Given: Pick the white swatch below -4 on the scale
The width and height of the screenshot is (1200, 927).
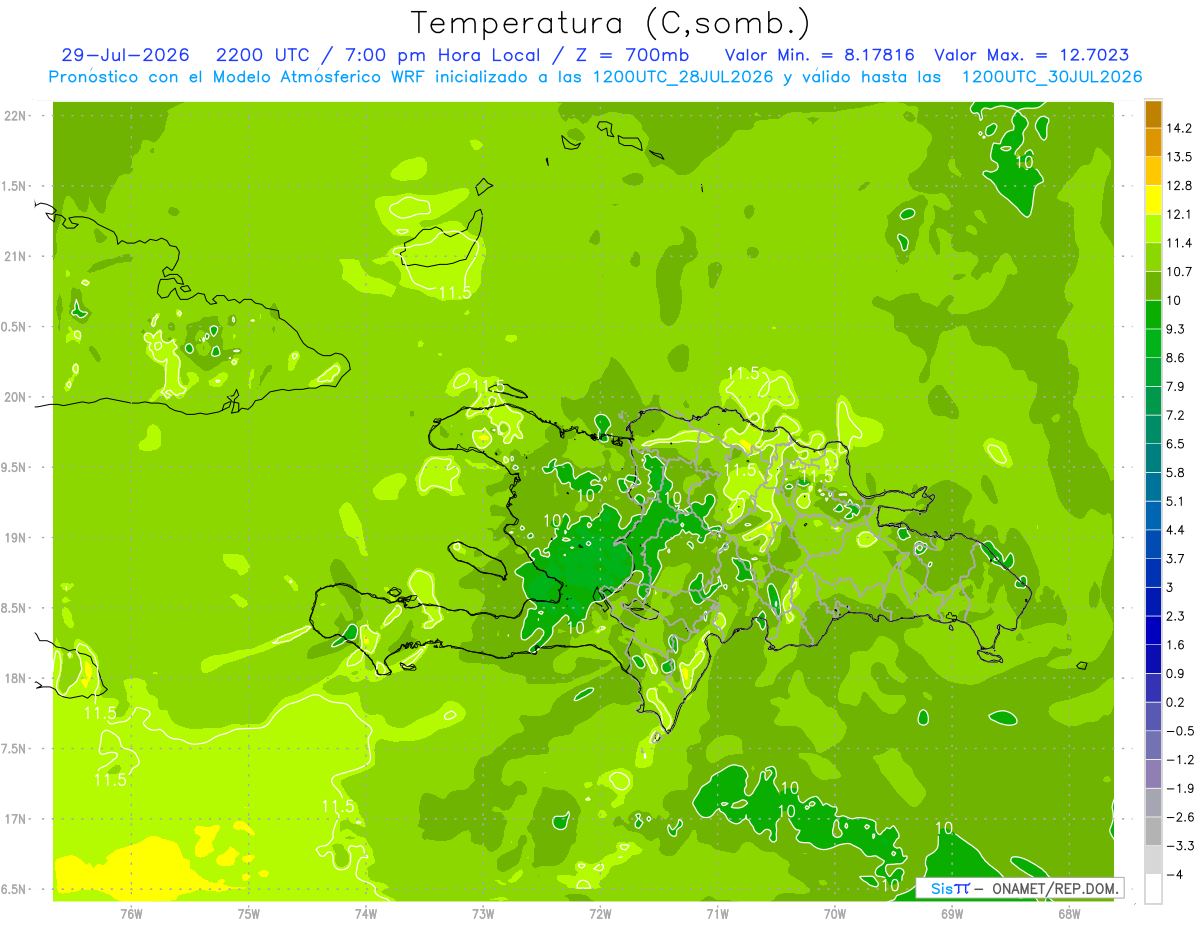Looking at the screenshot, I should click(1153, 889).
